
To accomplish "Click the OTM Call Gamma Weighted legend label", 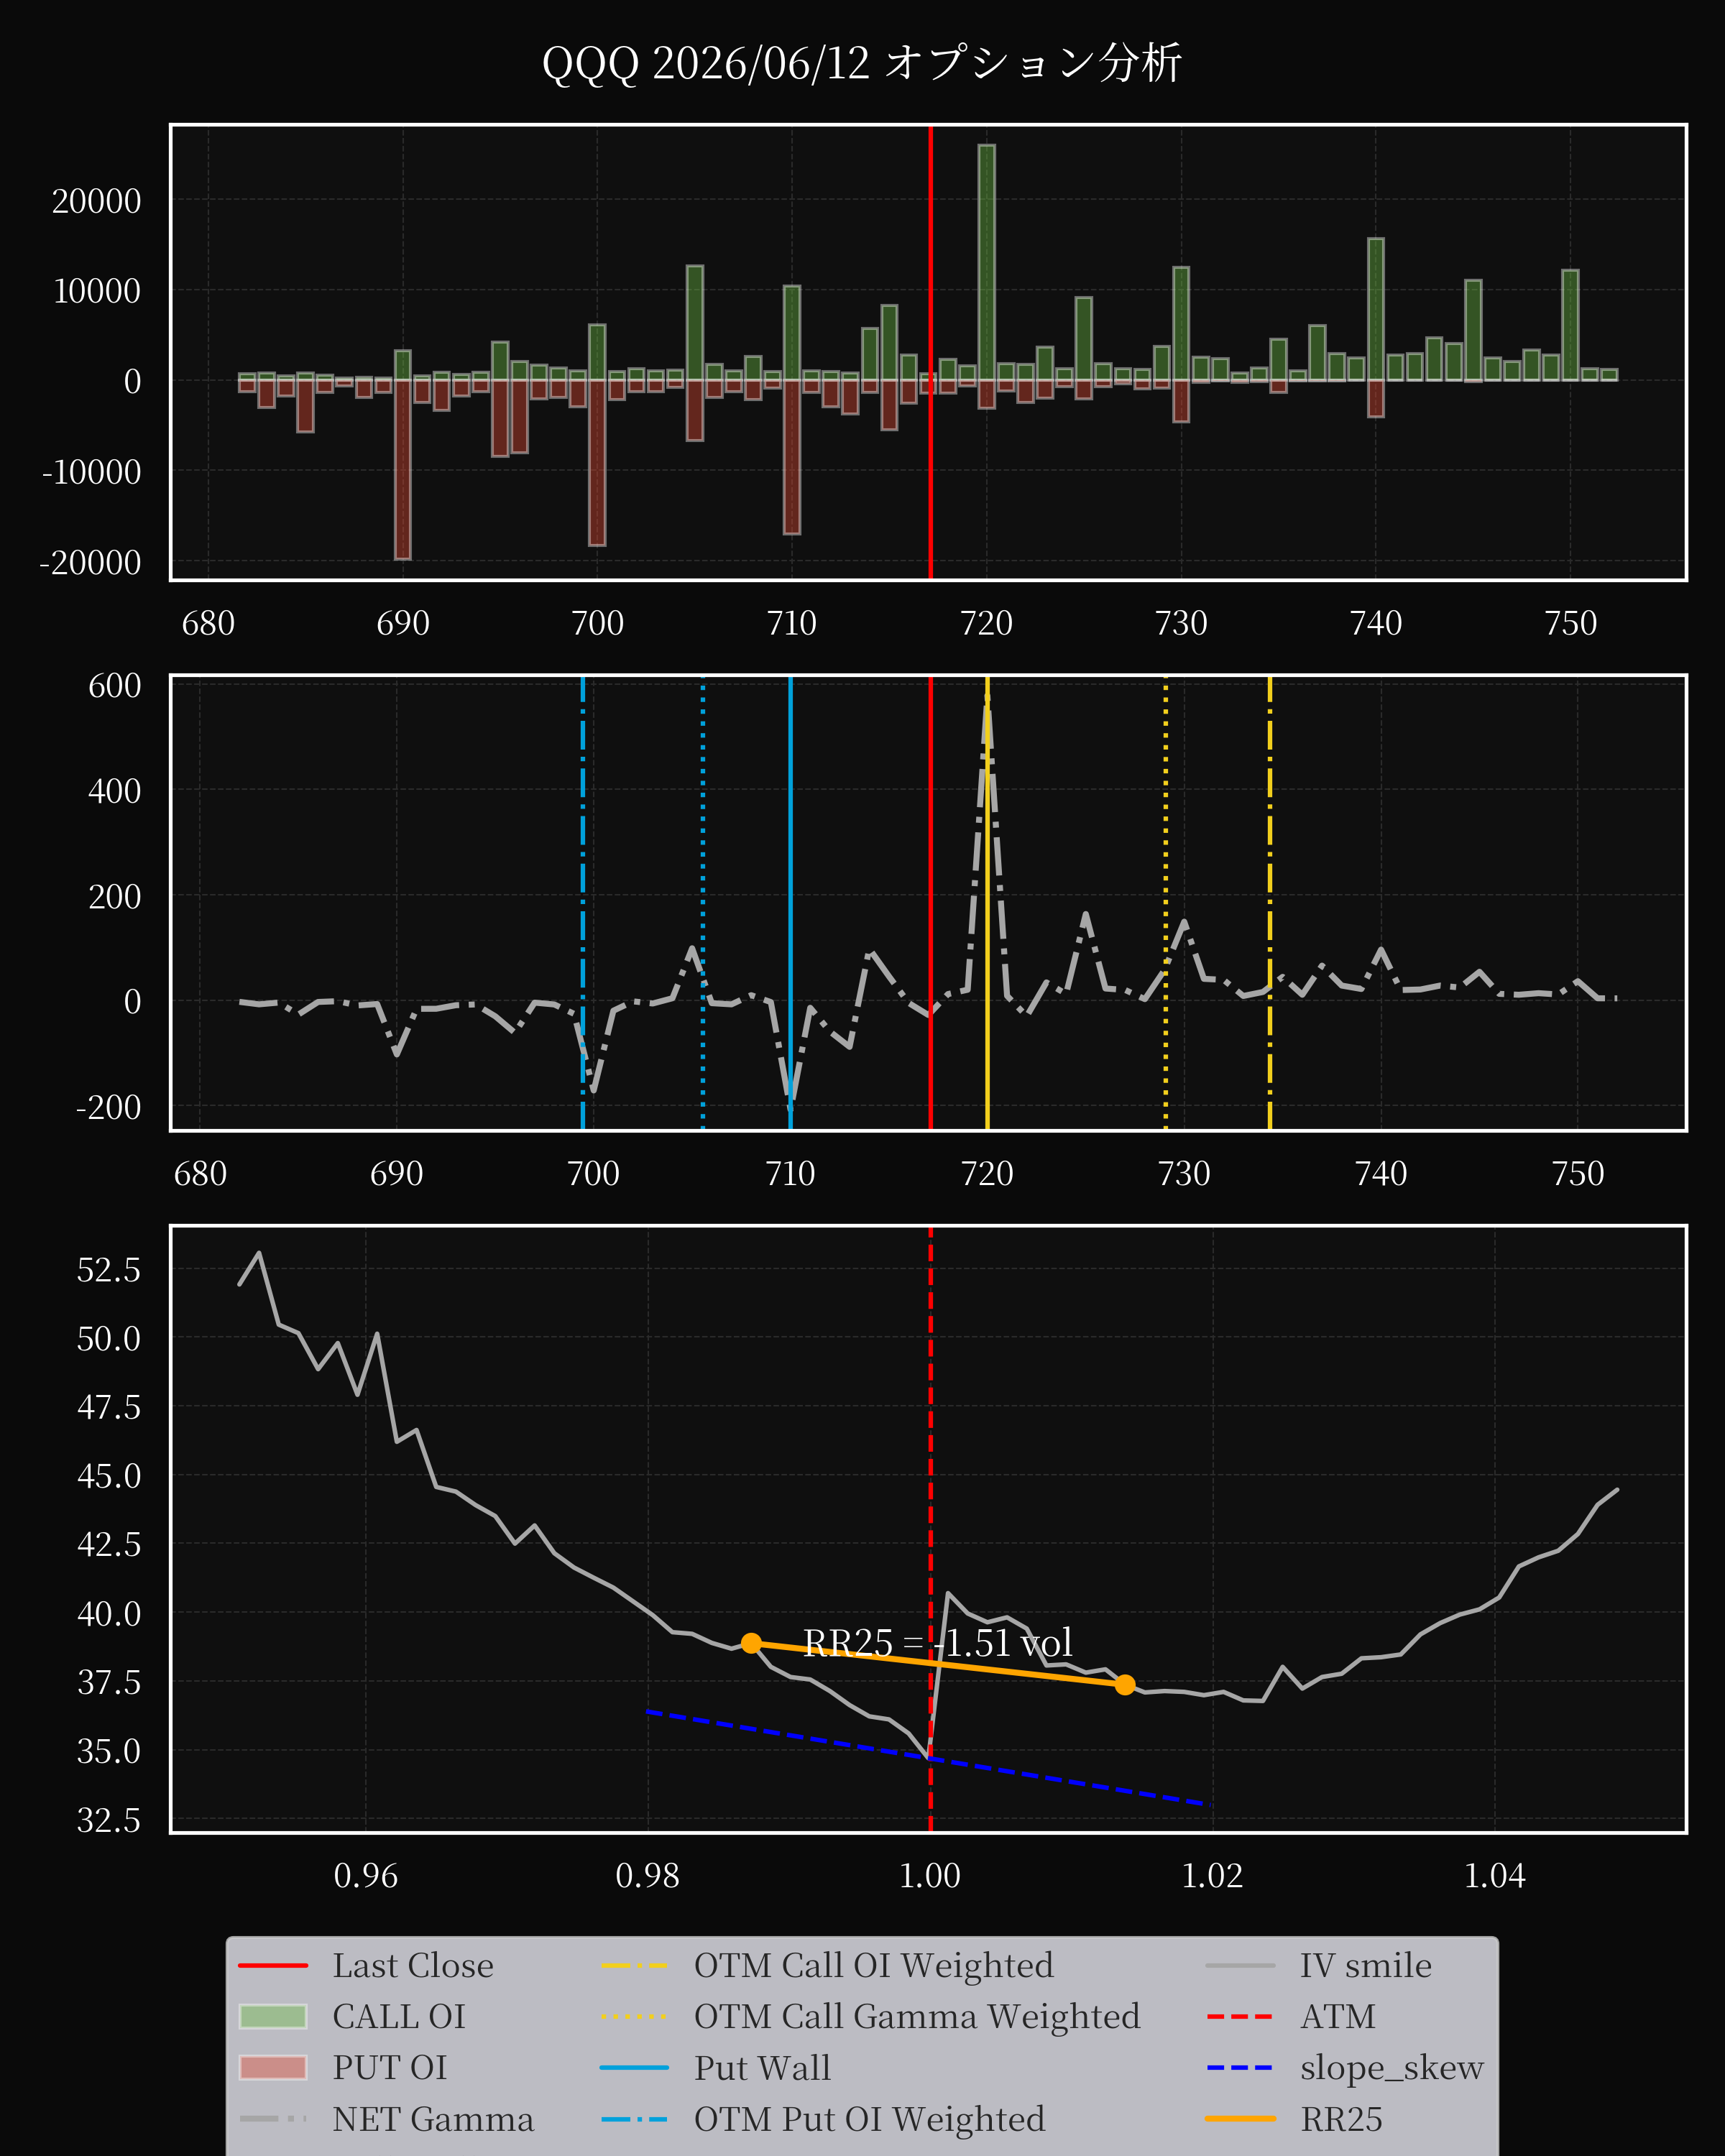I will click(x=917, y=2016).
